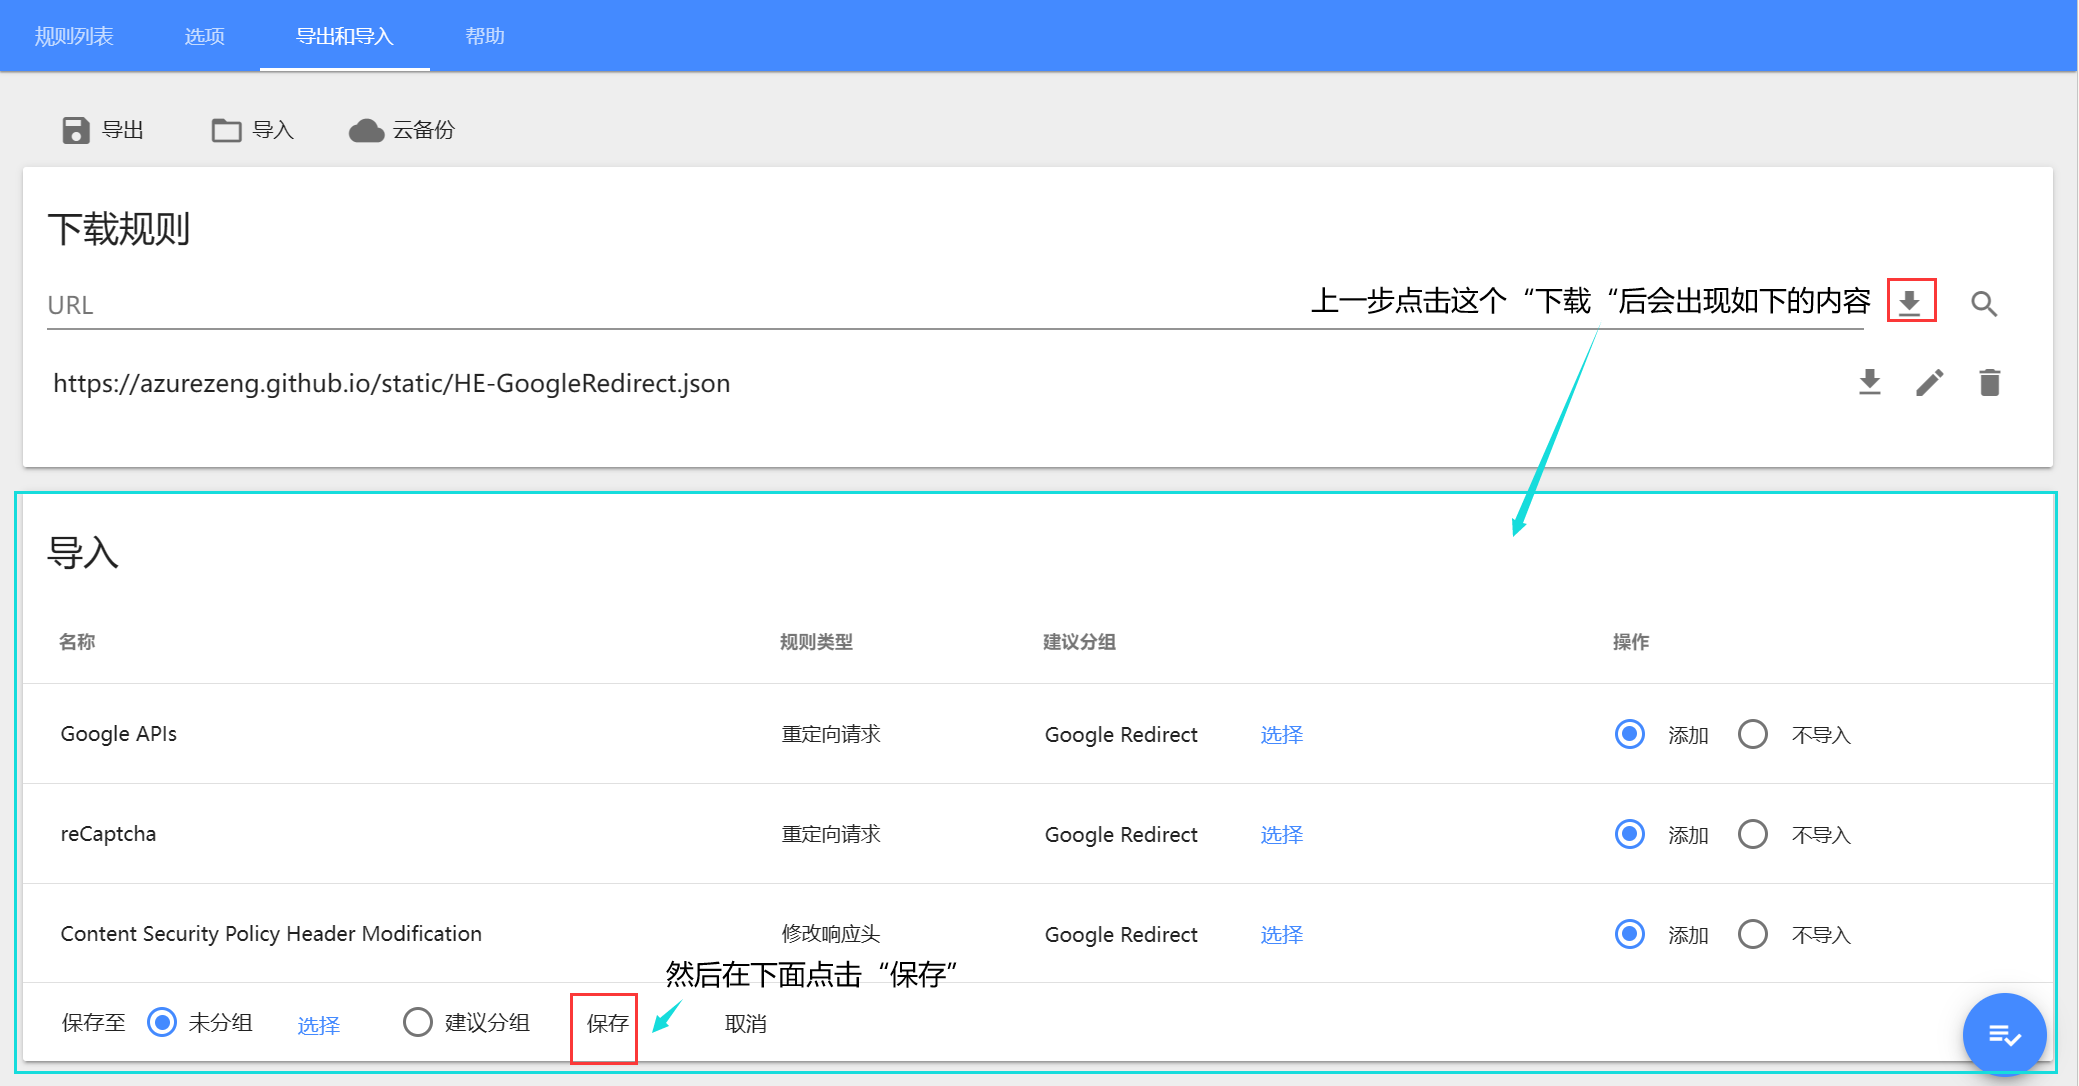Click the 导入 folder icon
This screenshot has width=2079, height=1086.
click(x=226, y=130)
